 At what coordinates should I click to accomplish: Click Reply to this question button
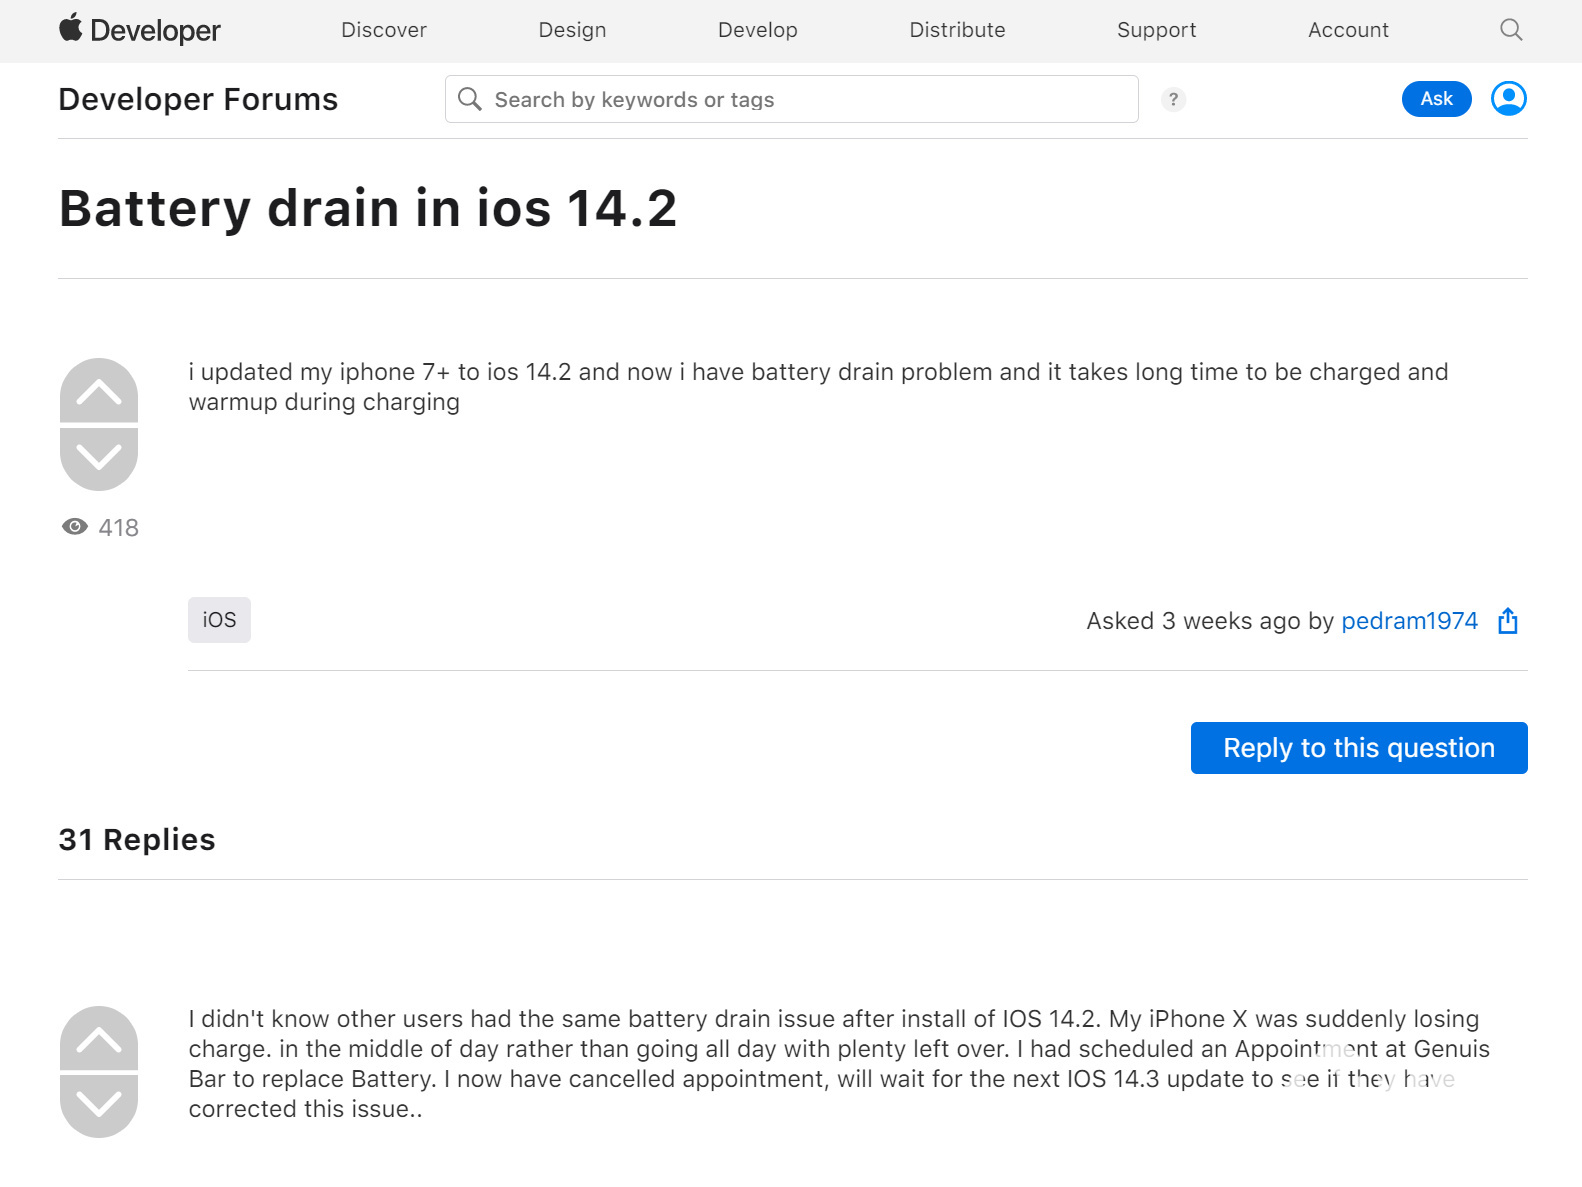(x=1358, y=748)
